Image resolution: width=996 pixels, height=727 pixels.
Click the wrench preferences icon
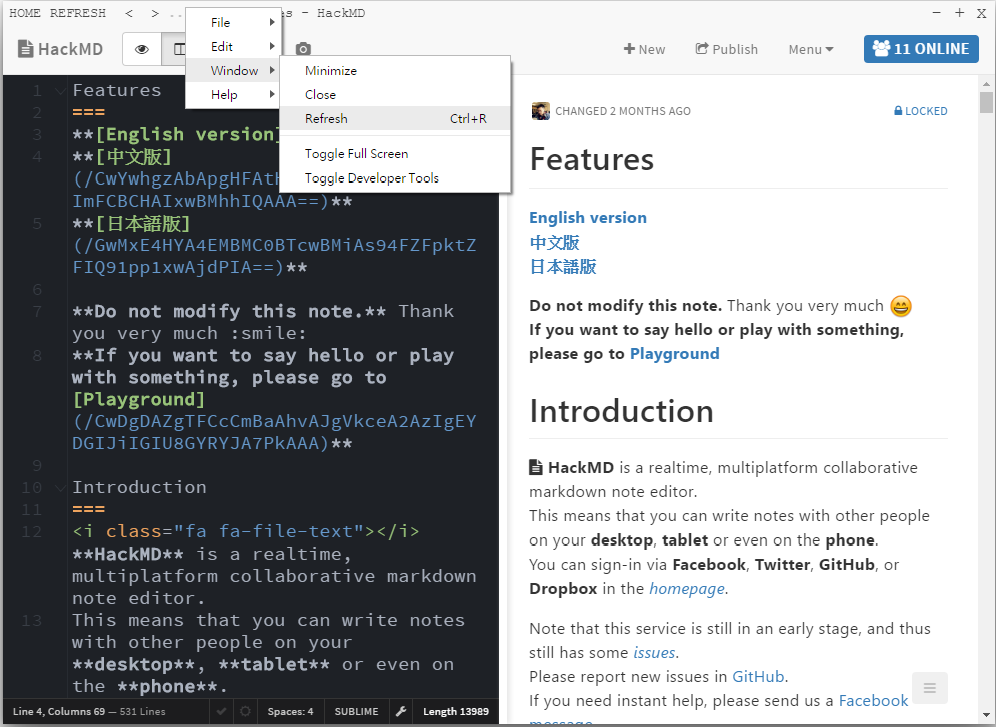[x=401, y=711]
